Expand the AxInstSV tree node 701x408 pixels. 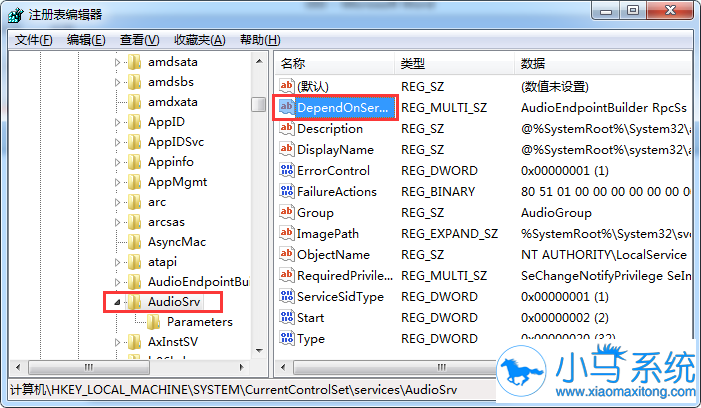(117, 343)
